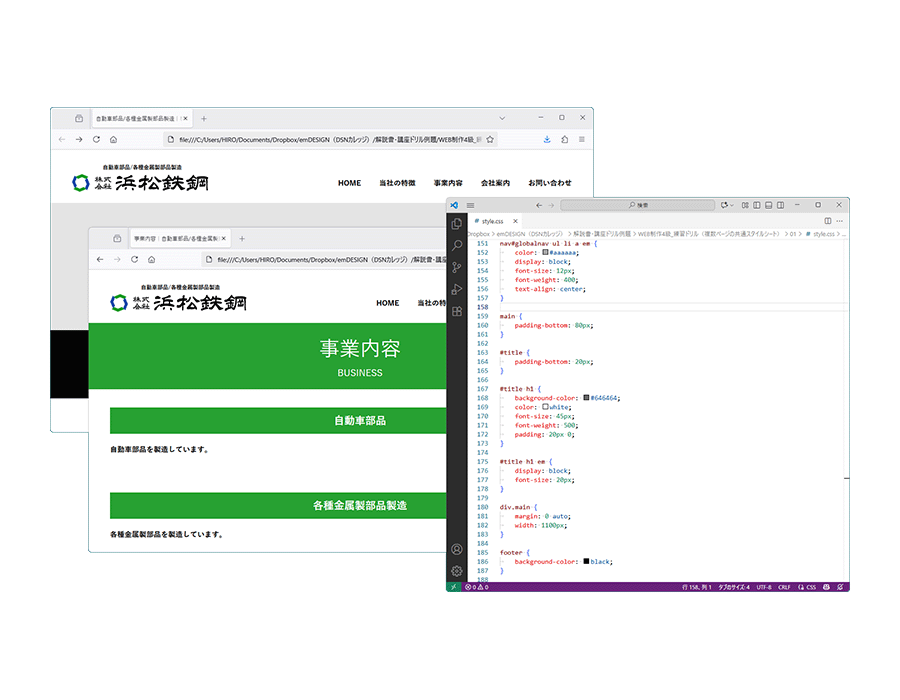This screenshot has width=900, height=700.
Task: Open the Run and Debug view
Action: point(457,290)
